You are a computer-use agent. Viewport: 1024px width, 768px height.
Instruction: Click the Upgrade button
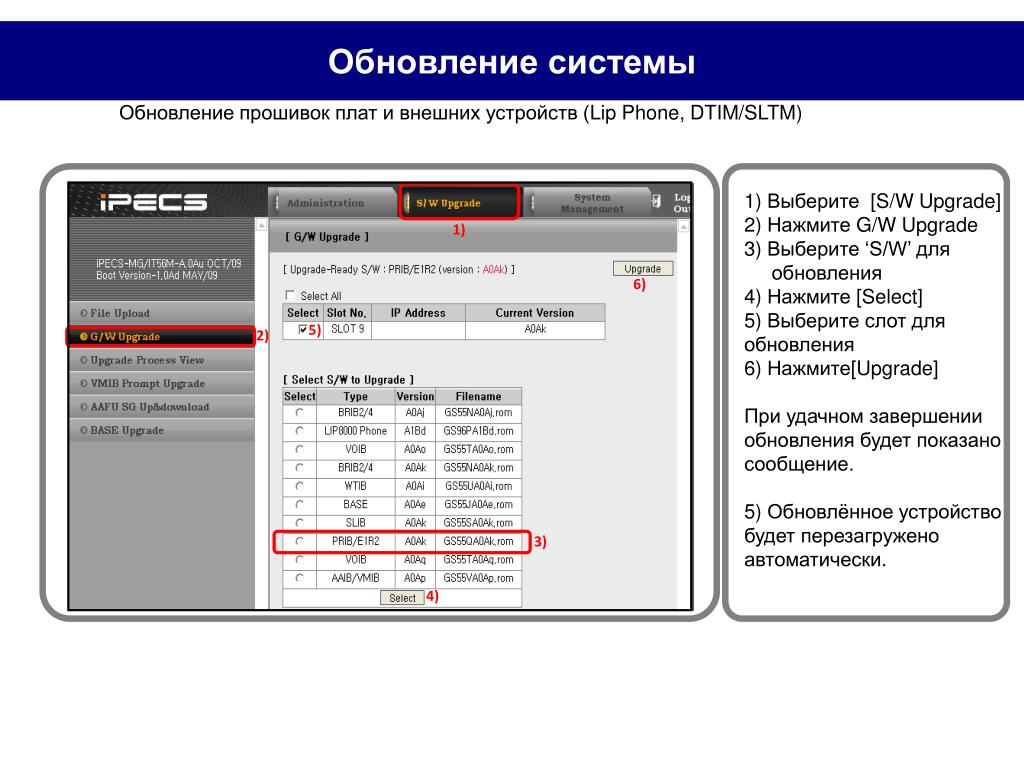(643, 269)
